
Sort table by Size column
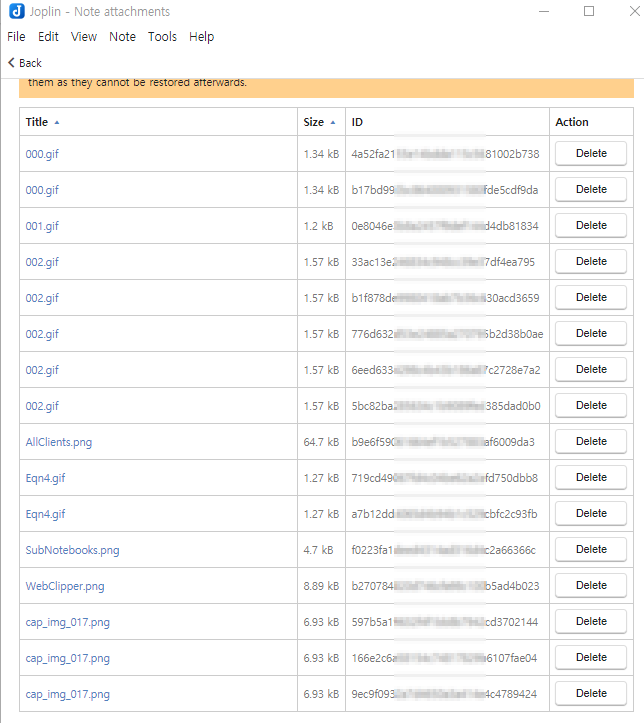pos(319,122)
